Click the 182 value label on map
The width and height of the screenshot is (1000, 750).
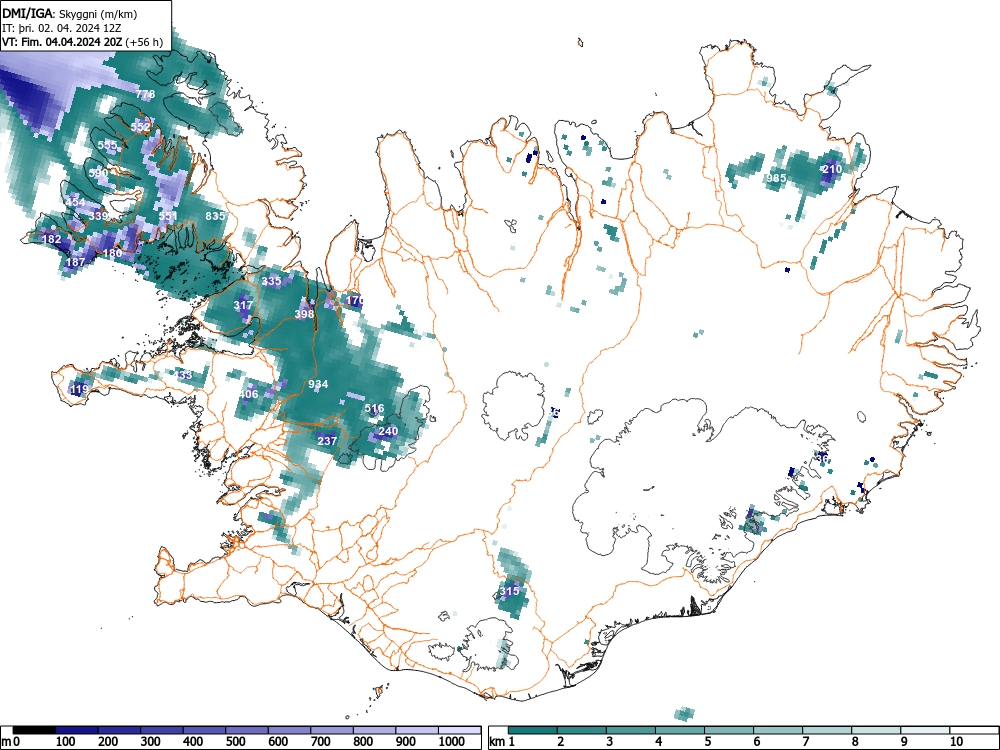click(x=52, y=239)
